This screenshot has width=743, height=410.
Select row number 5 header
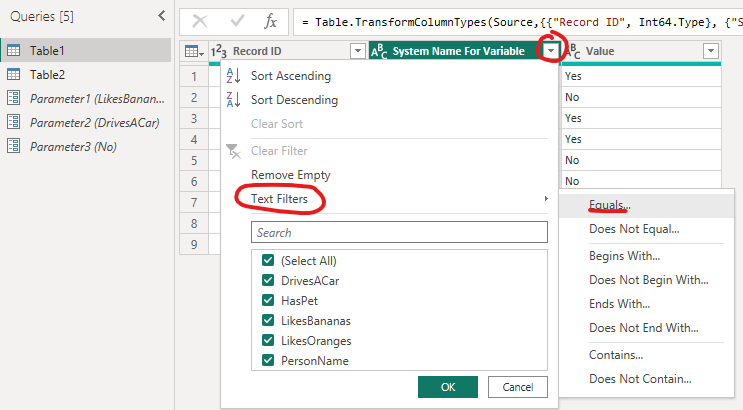(194, 160)
